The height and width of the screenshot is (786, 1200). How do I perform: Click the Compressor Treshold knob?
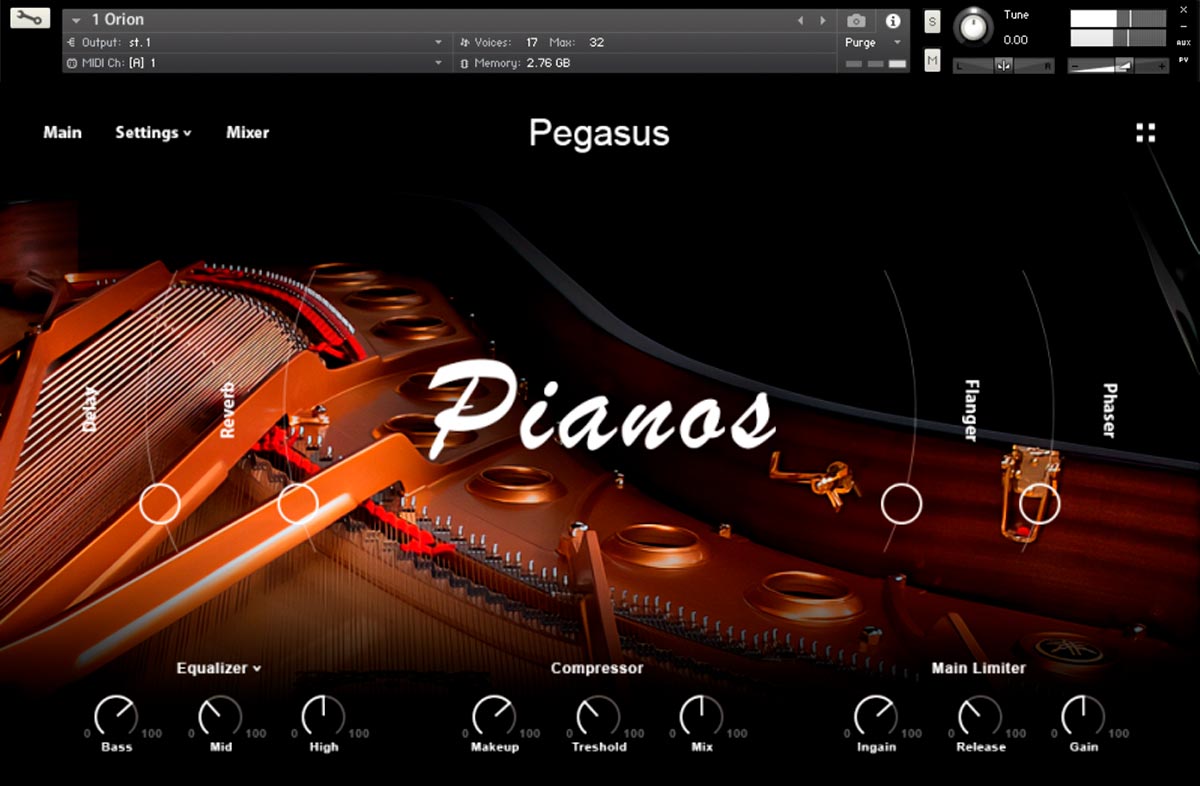[598, 717]
